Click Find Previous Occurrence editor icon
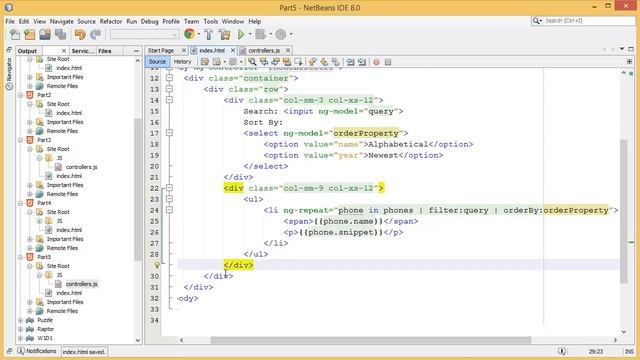Viewport: 640px width, 360px height. coord(264,62)
